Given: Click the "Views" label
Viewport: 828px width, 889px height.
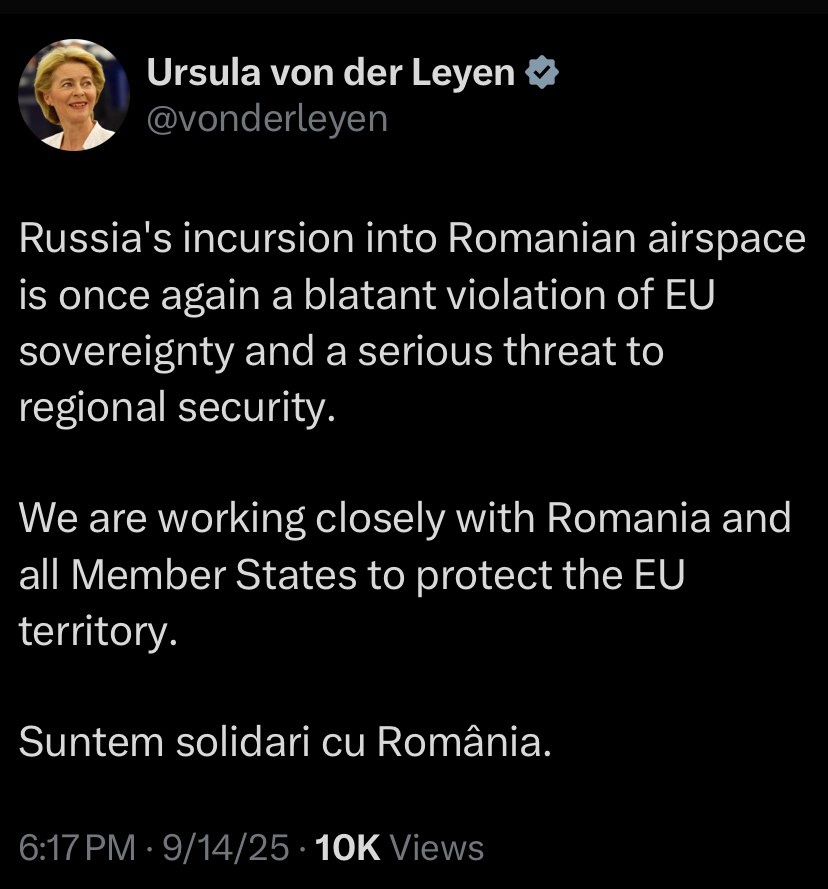Looking at the screenshot, I should (438, 848).
